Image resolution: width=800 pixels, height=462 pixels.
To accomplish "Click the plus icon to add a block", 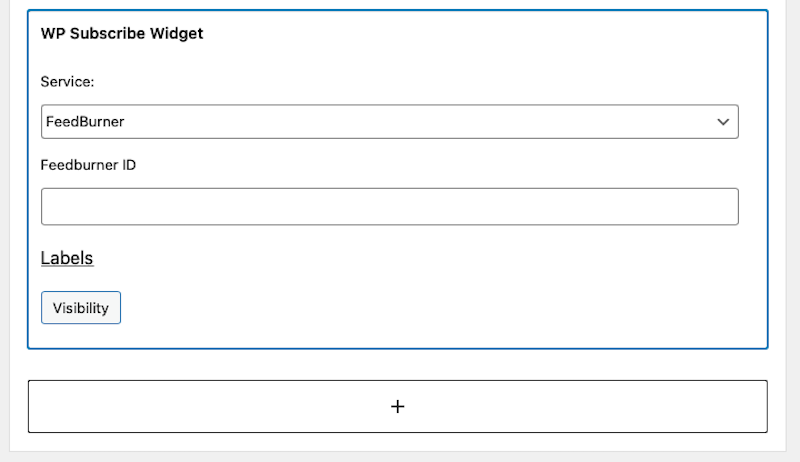I will tap(397, 407).
